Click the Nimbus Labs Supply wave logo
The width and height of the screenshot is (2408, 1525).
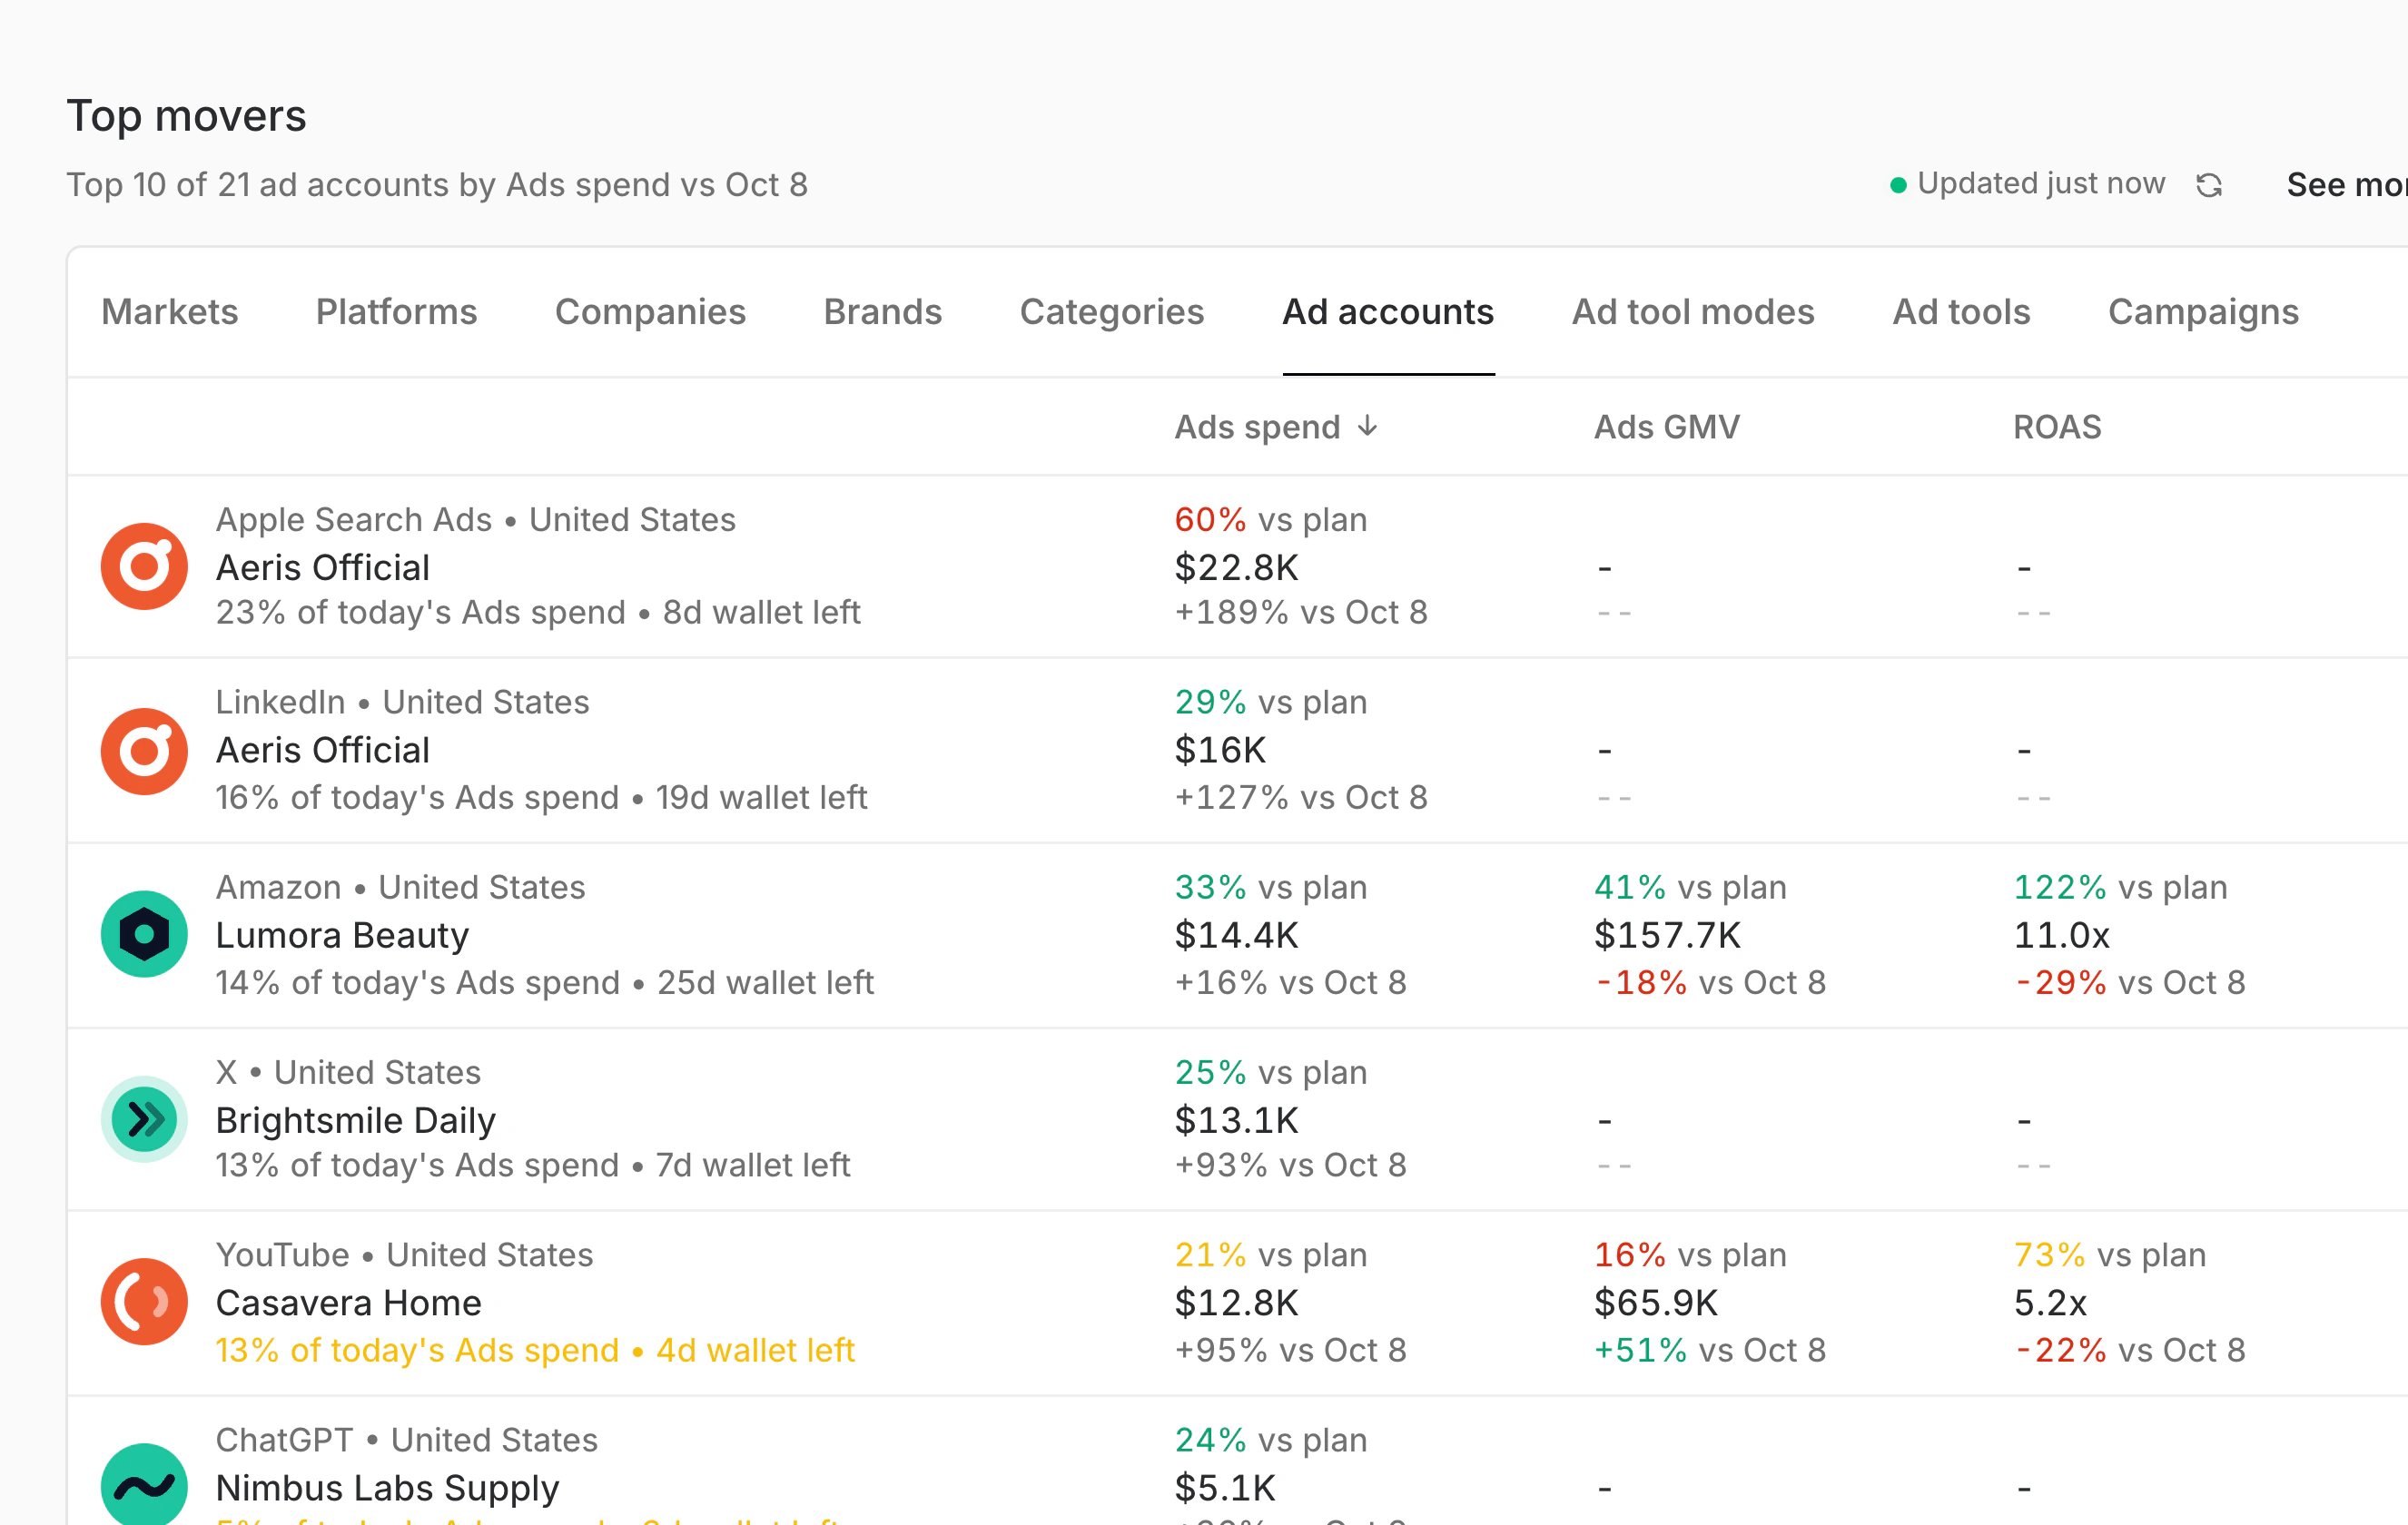click(144, 1485)
